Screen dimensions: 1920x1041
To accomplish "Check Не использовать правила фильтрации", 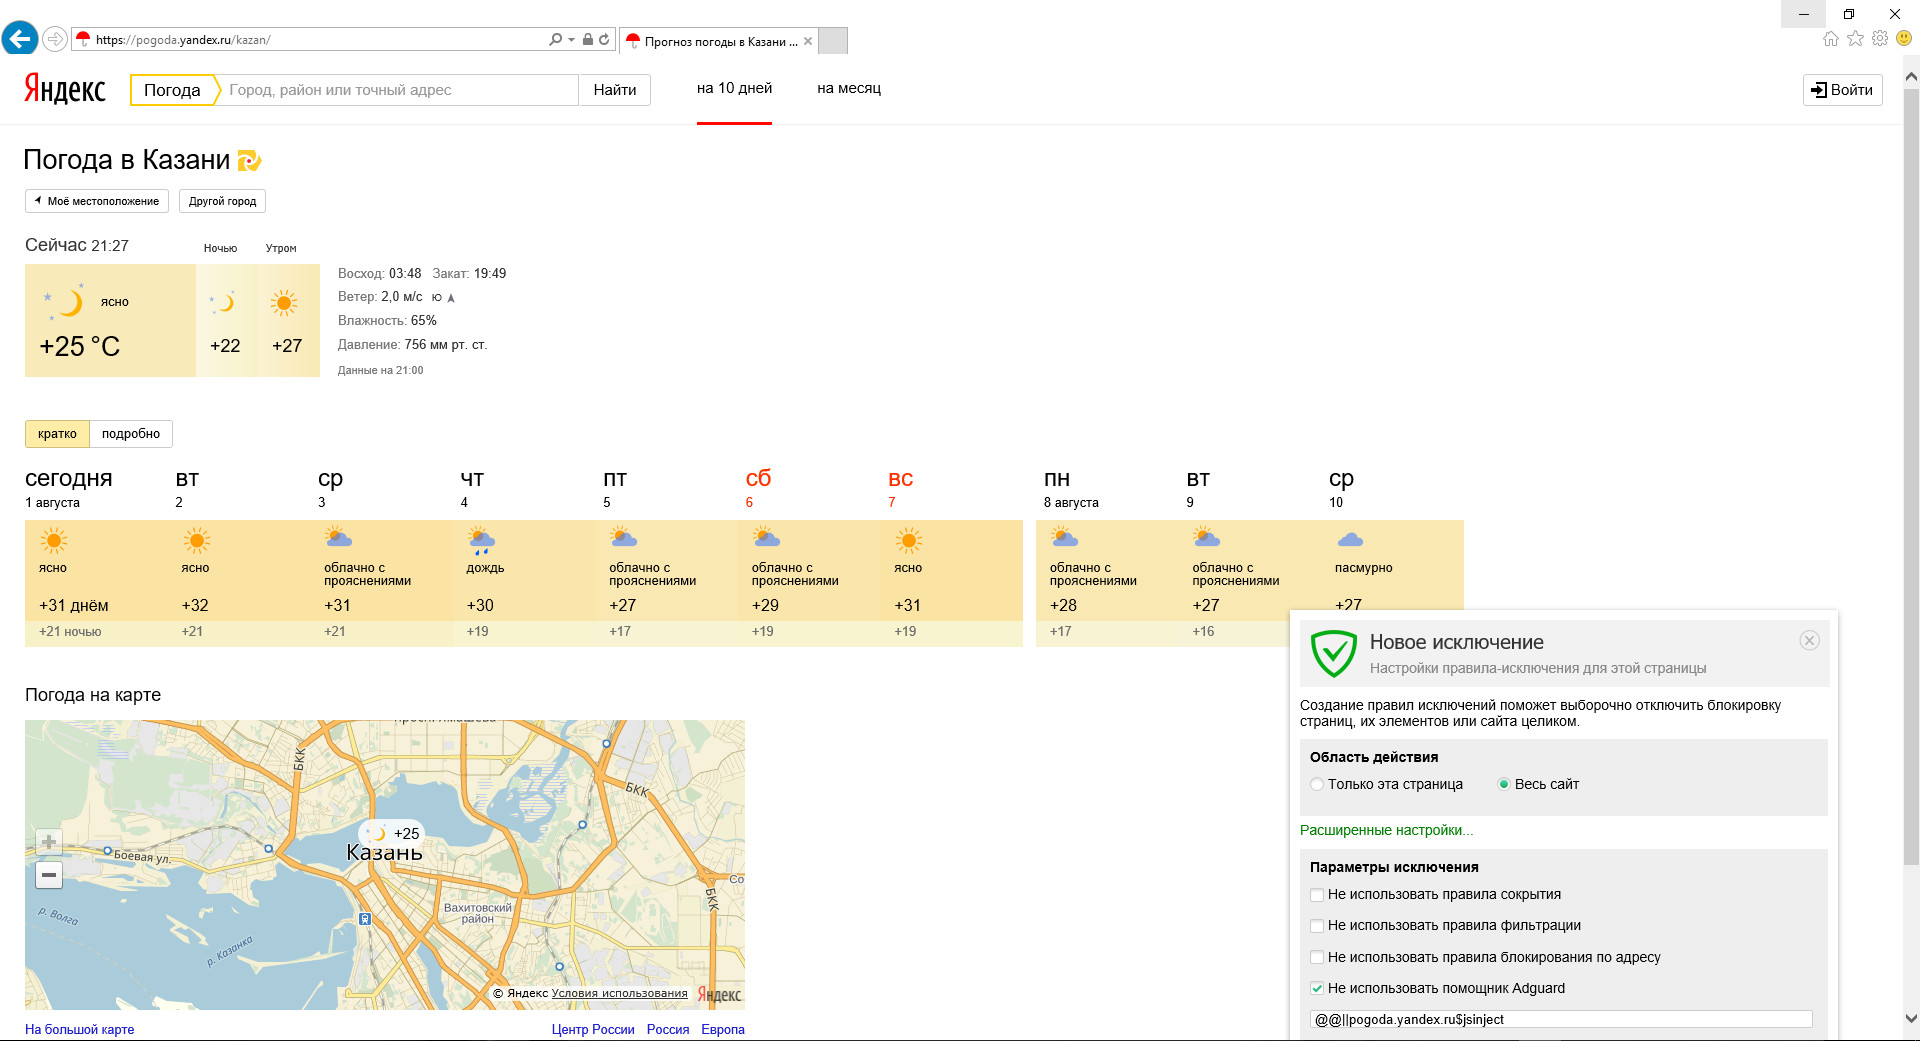I will coord(1317,926).
